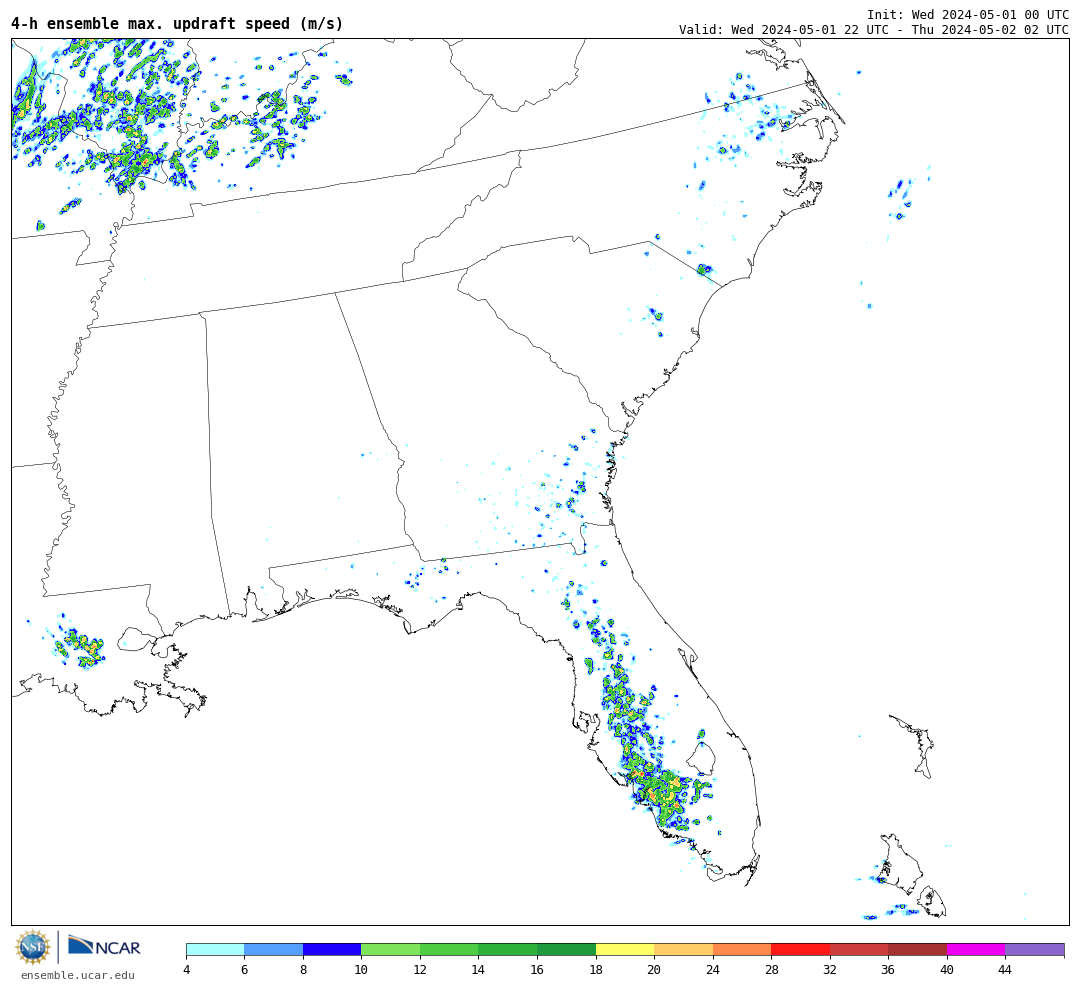1080x988 pixels.
Task: Click the colorbar label 36
Action: [x=889, y=970]
